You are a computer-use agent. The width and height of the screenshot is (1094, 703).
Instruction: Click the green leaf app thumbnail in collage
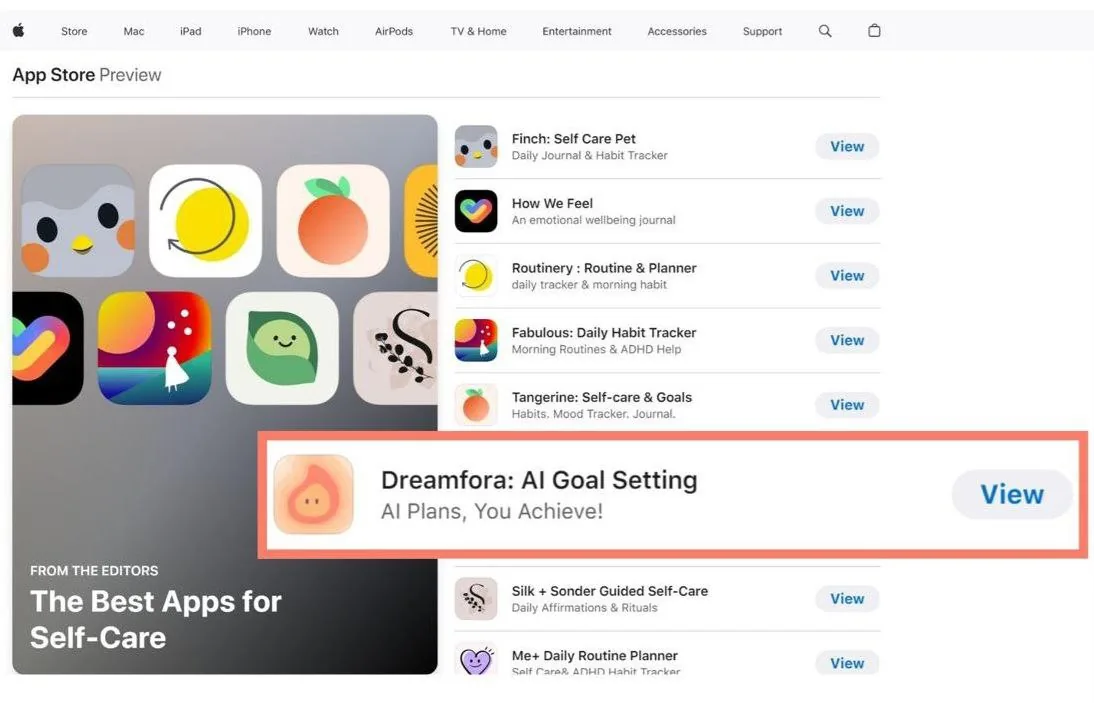(282, 348)
